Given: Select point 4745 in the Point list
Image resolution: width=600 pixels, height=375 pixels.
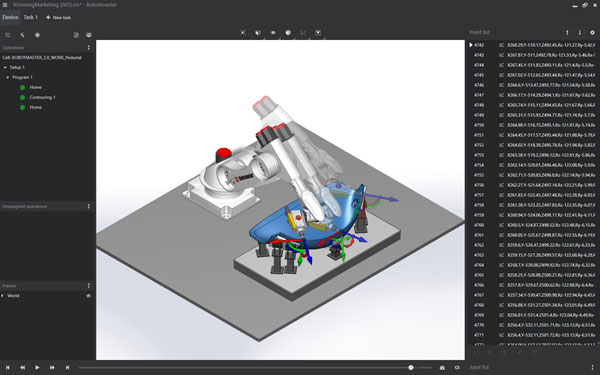Looking at the screenshot, I should coord(533,75).
